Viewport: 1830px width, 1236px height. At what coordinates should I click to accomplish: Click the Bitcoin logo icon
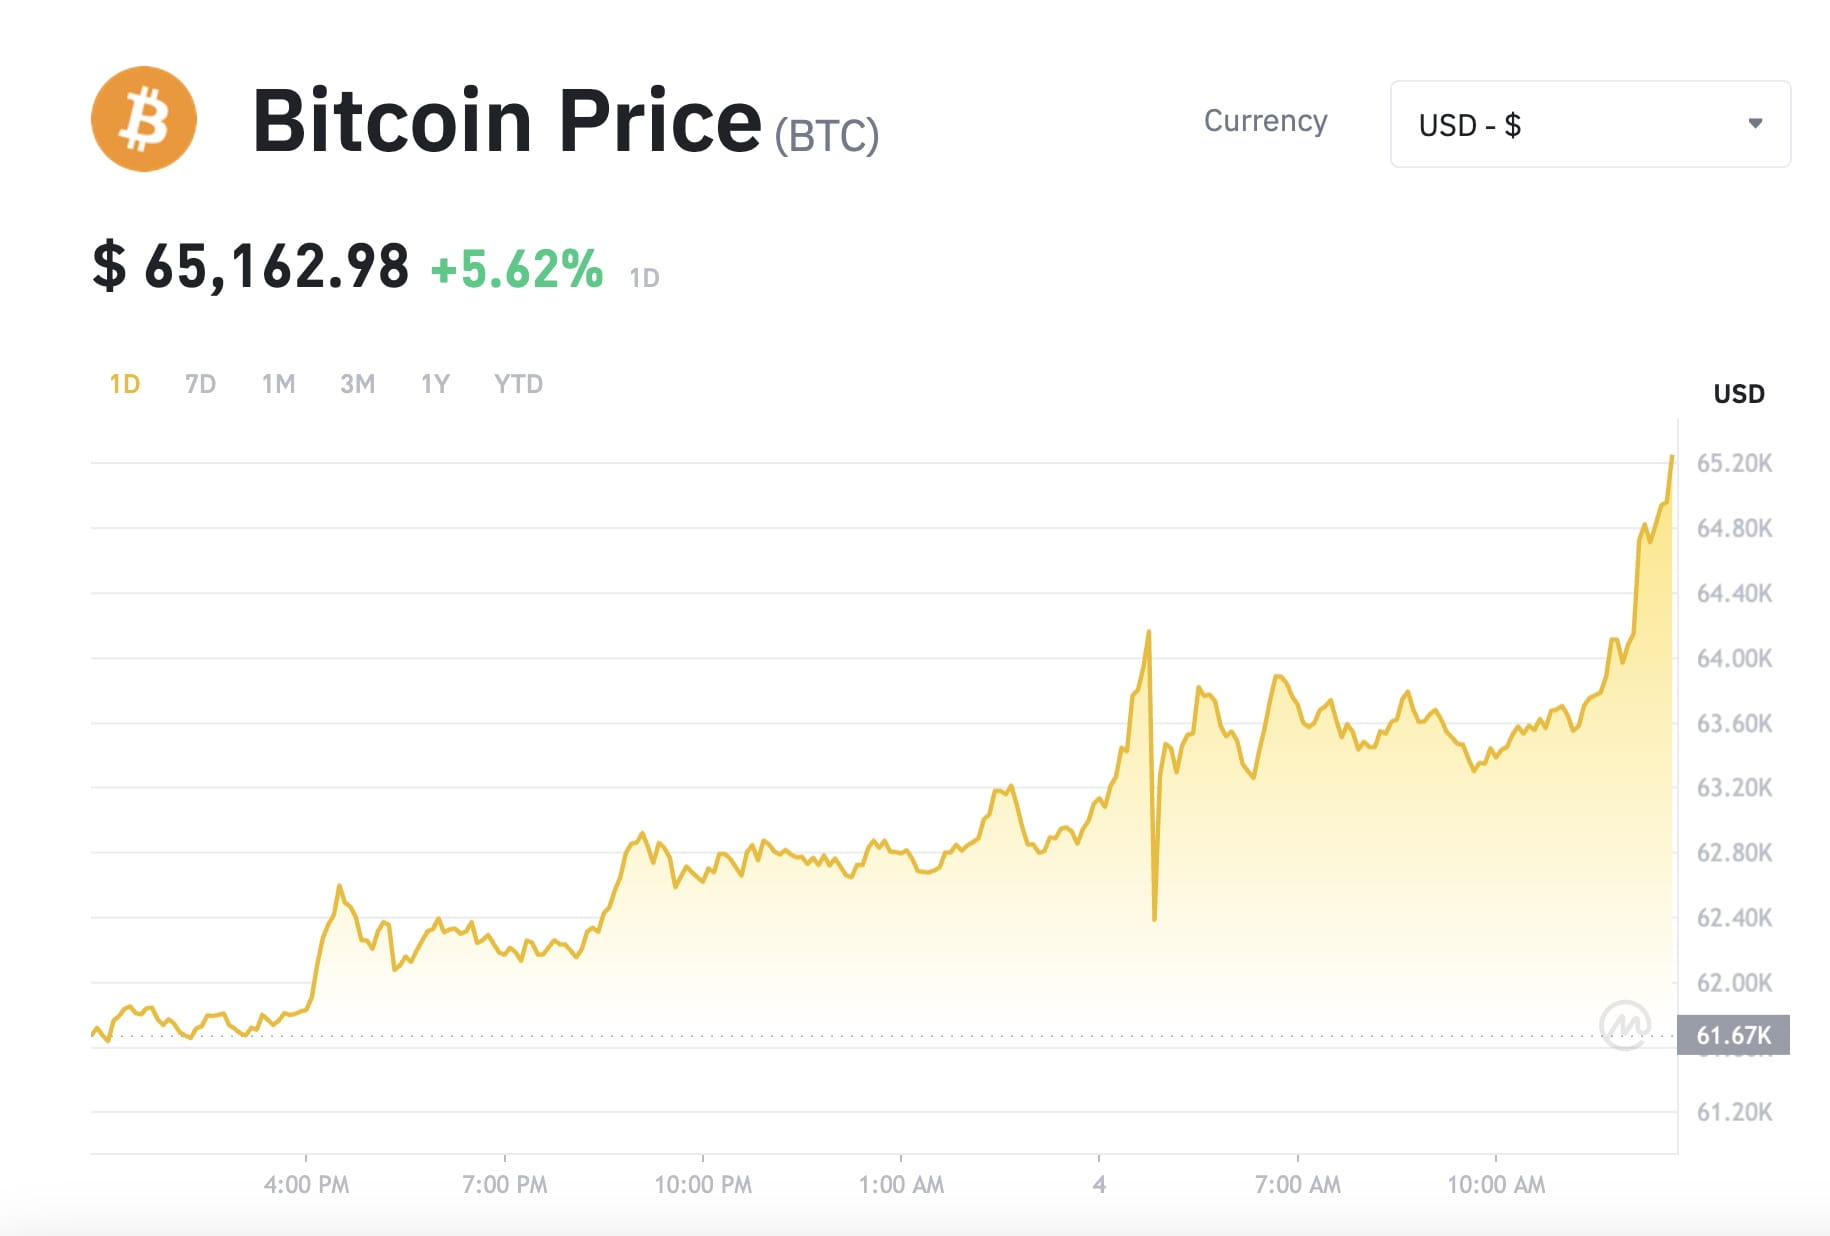coord(144,118)
